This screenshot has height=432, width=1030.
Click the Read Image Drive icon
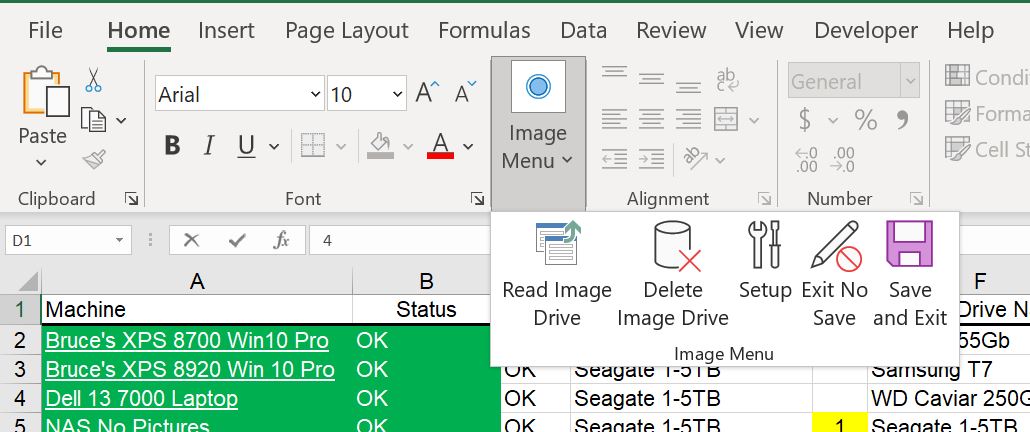coord(557,246)
